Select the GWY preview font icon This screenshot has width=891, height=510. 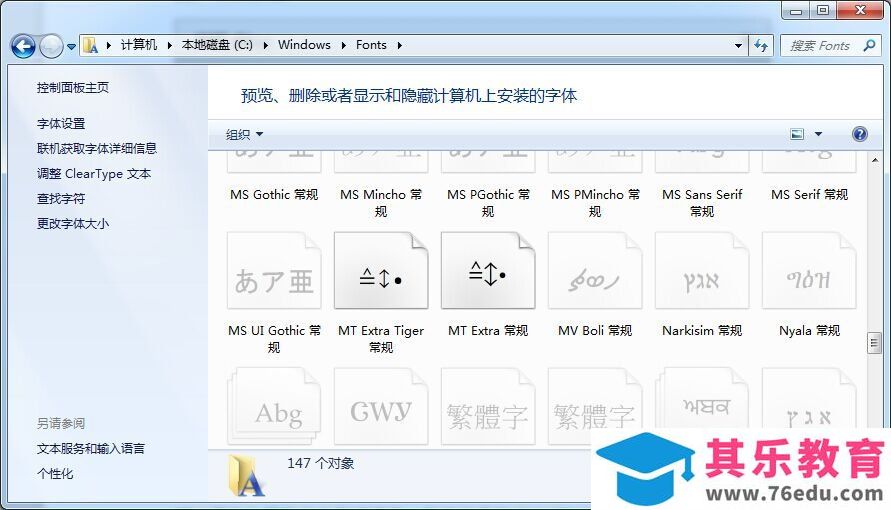coord(381,407)
